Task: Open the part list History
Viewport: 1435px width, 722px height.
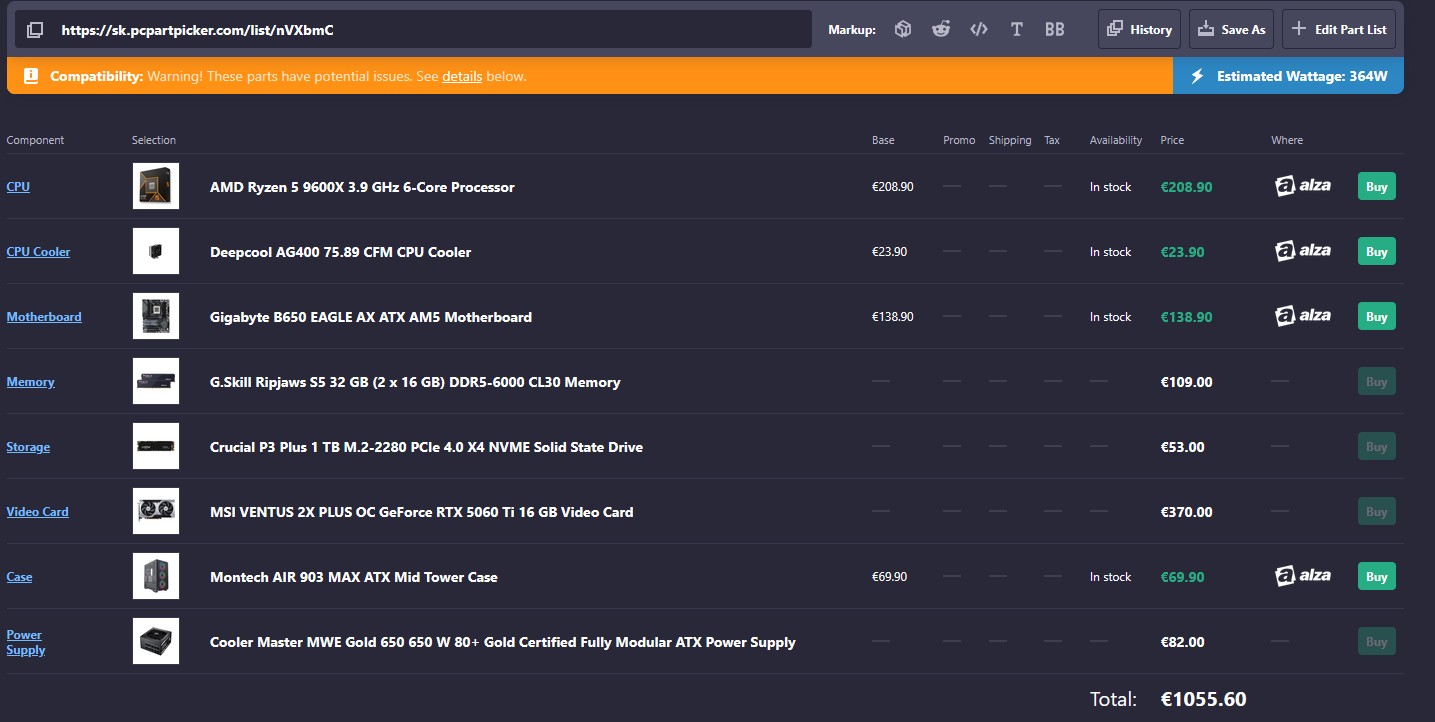Action: coord(1139,29)
